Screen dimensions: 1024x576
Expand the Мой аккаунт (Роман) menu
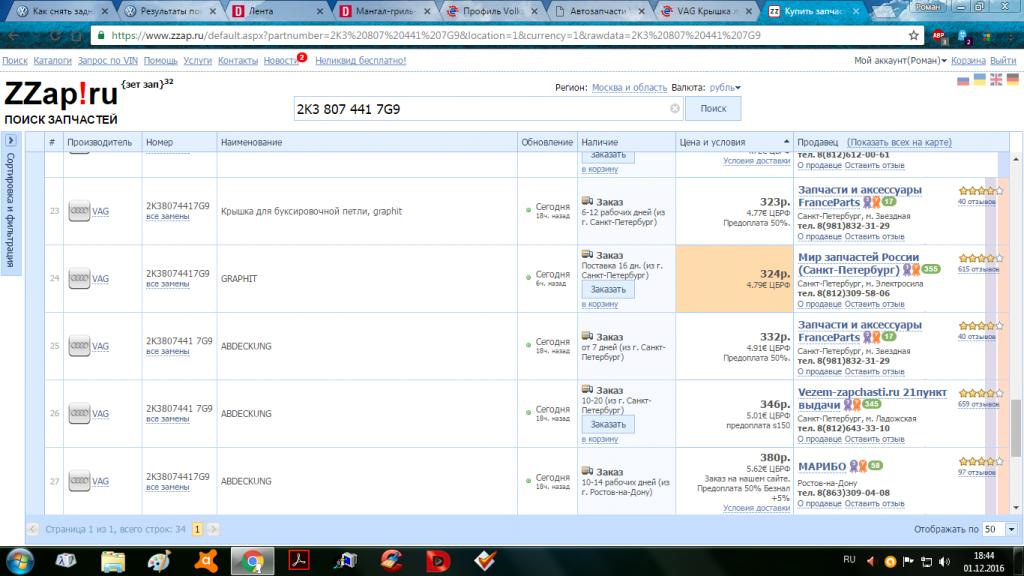(900, 60)
